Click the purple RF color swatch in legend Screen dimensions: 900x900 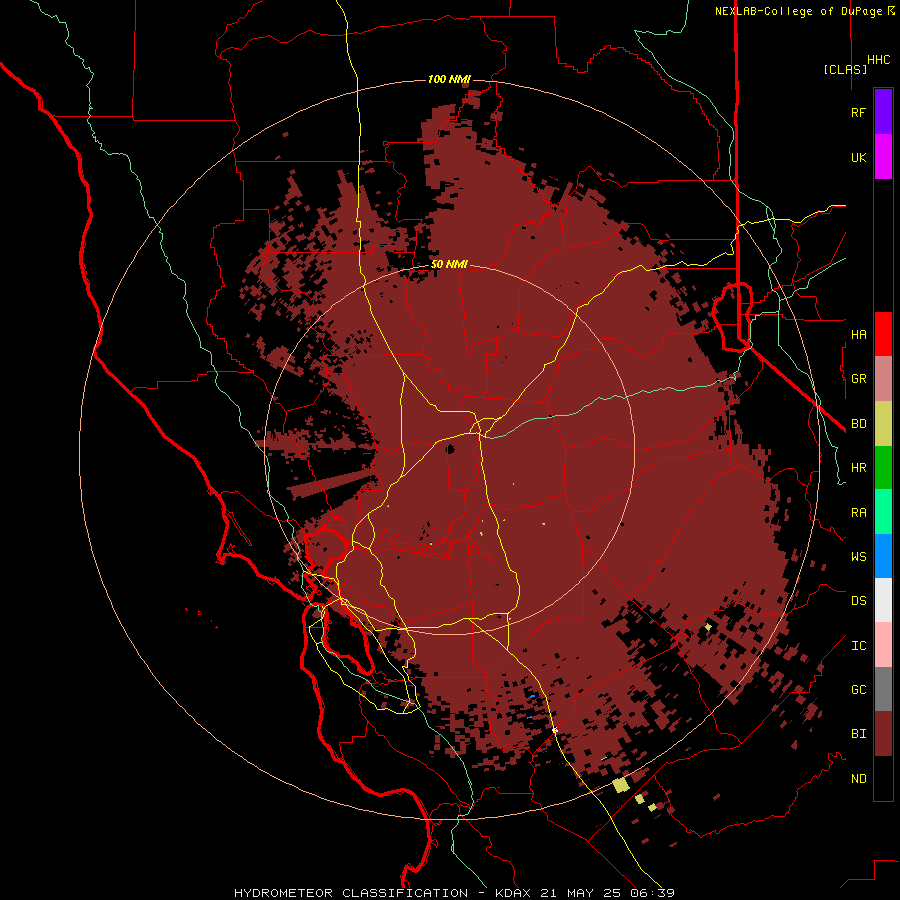click(883, 112)
